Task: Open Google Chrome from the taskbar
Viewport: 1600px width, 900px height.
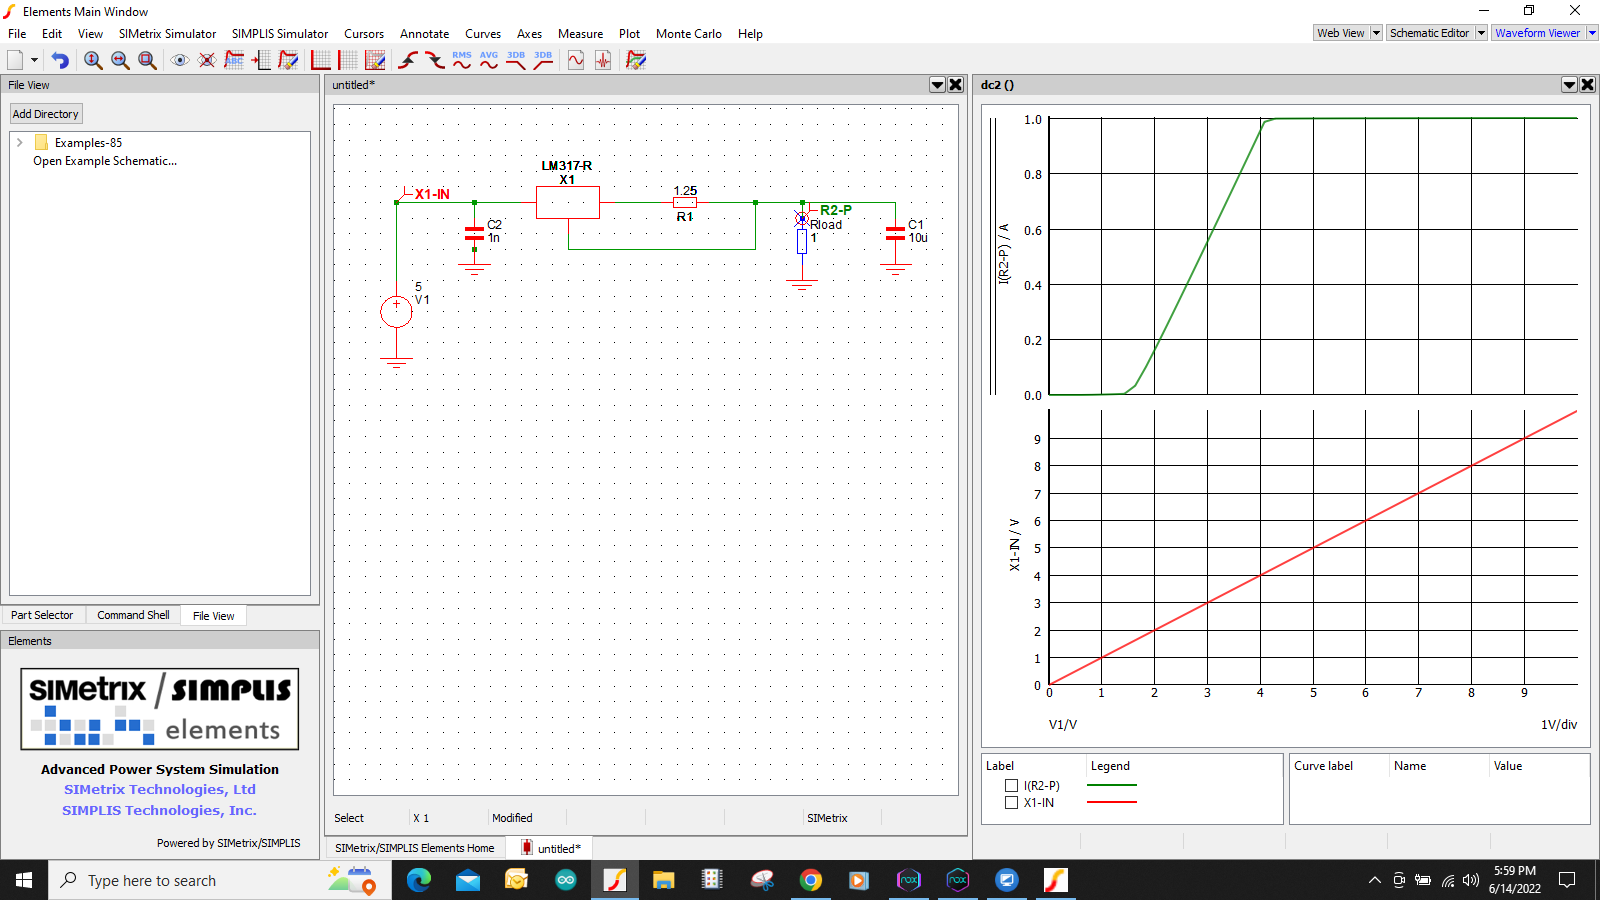Action: coord(811,880)
